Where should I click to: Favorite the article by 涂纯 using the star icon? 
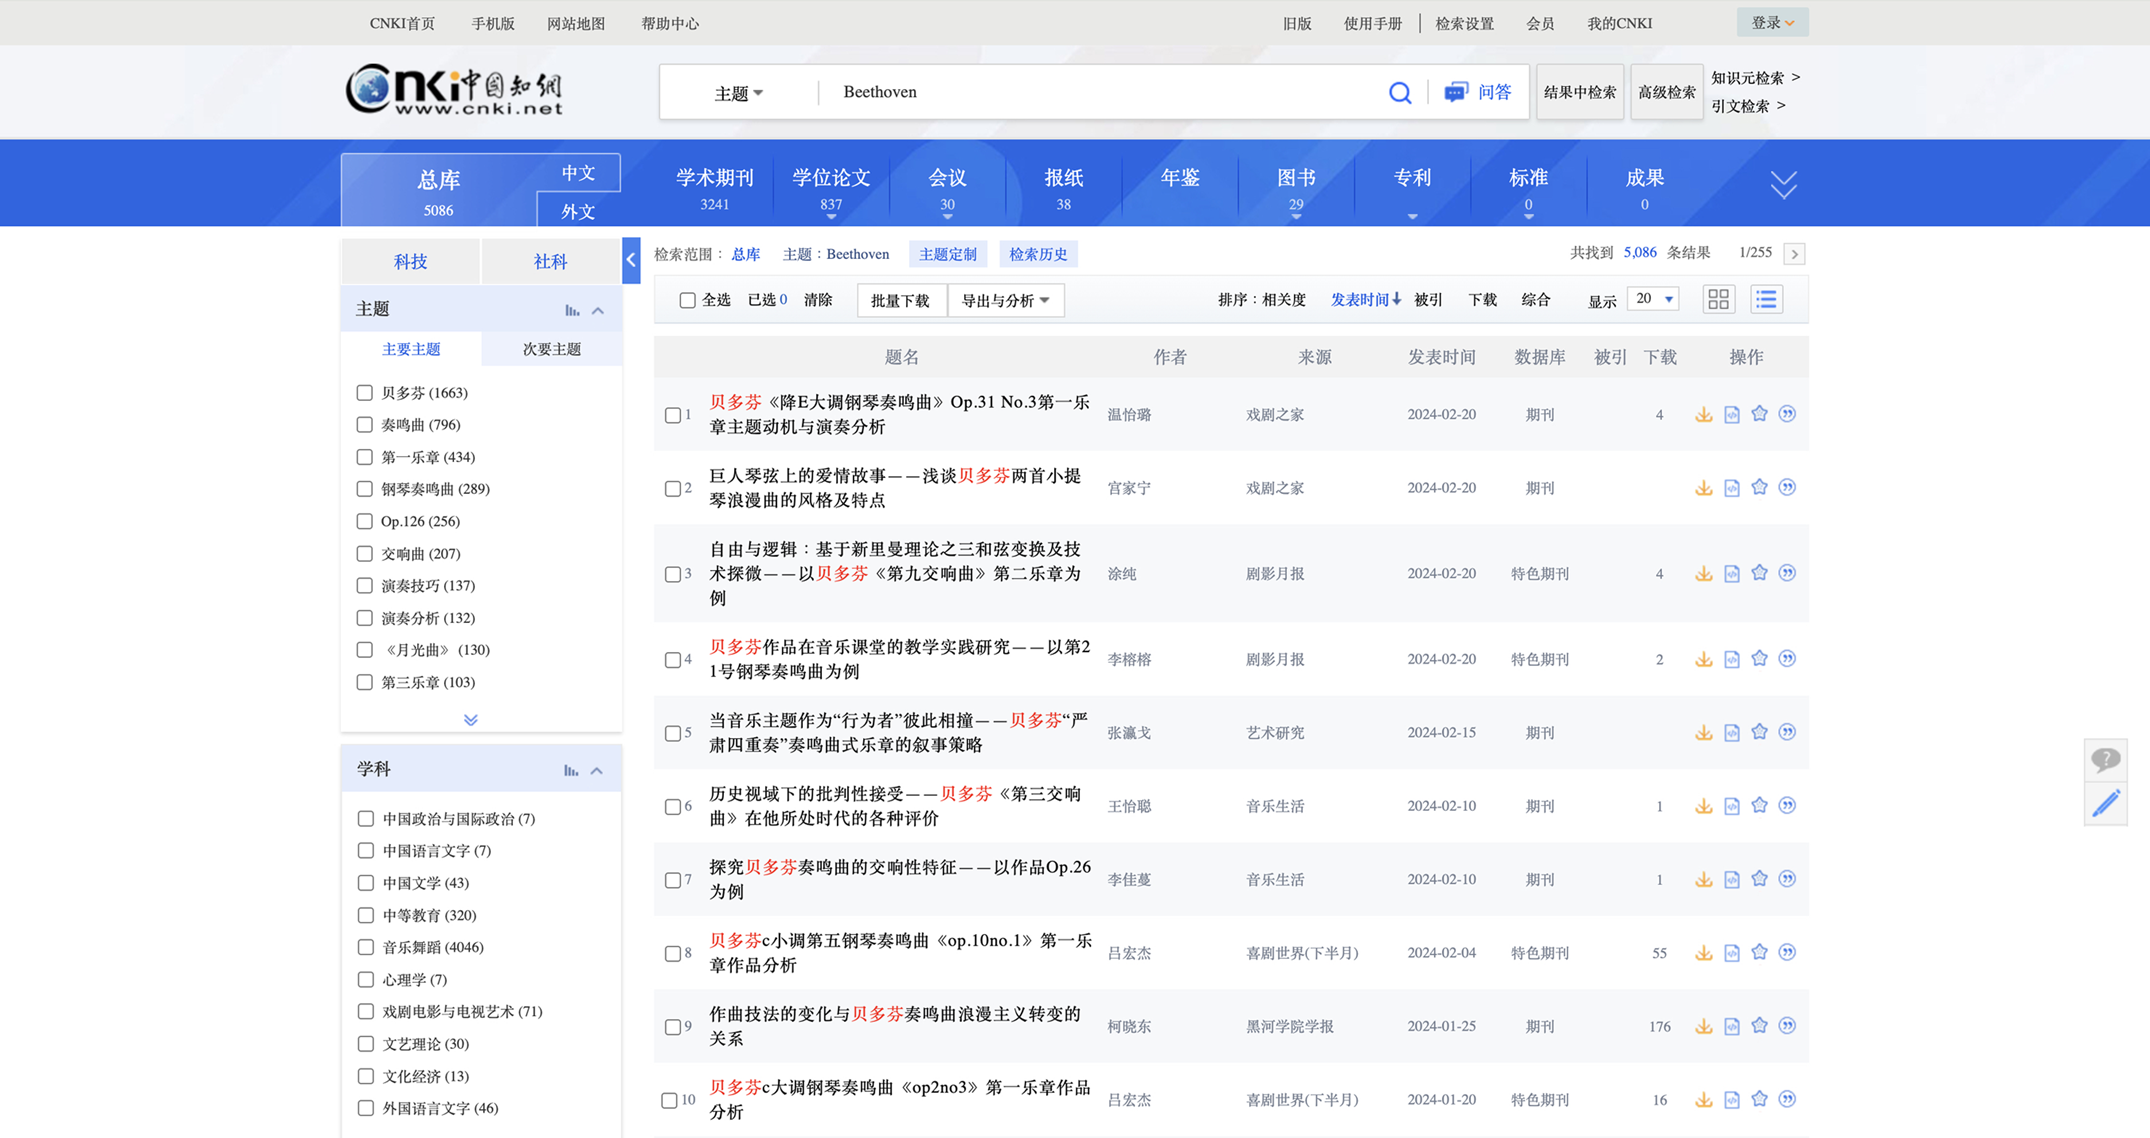click(x=1759, y=573)
